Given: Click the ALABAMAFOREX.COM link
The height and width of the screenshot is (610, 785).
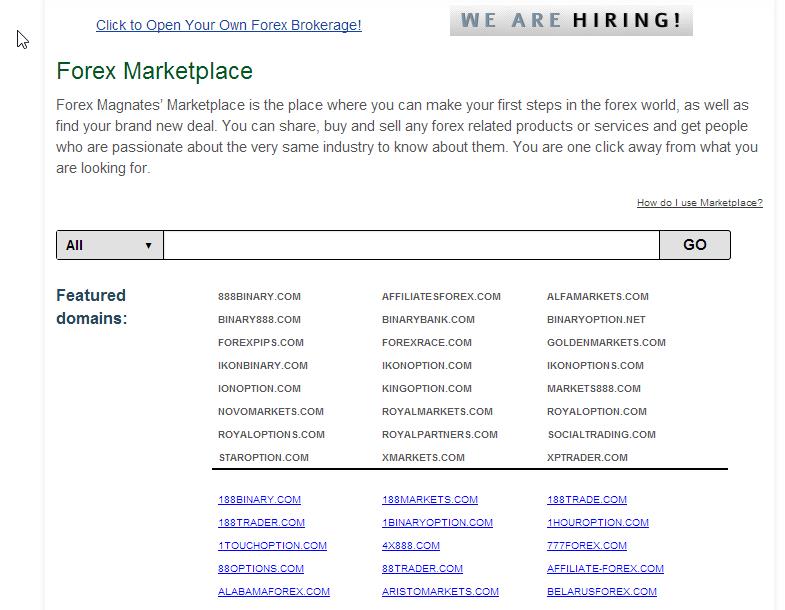Looking at the screenshot, I should [x=273, y=592].
